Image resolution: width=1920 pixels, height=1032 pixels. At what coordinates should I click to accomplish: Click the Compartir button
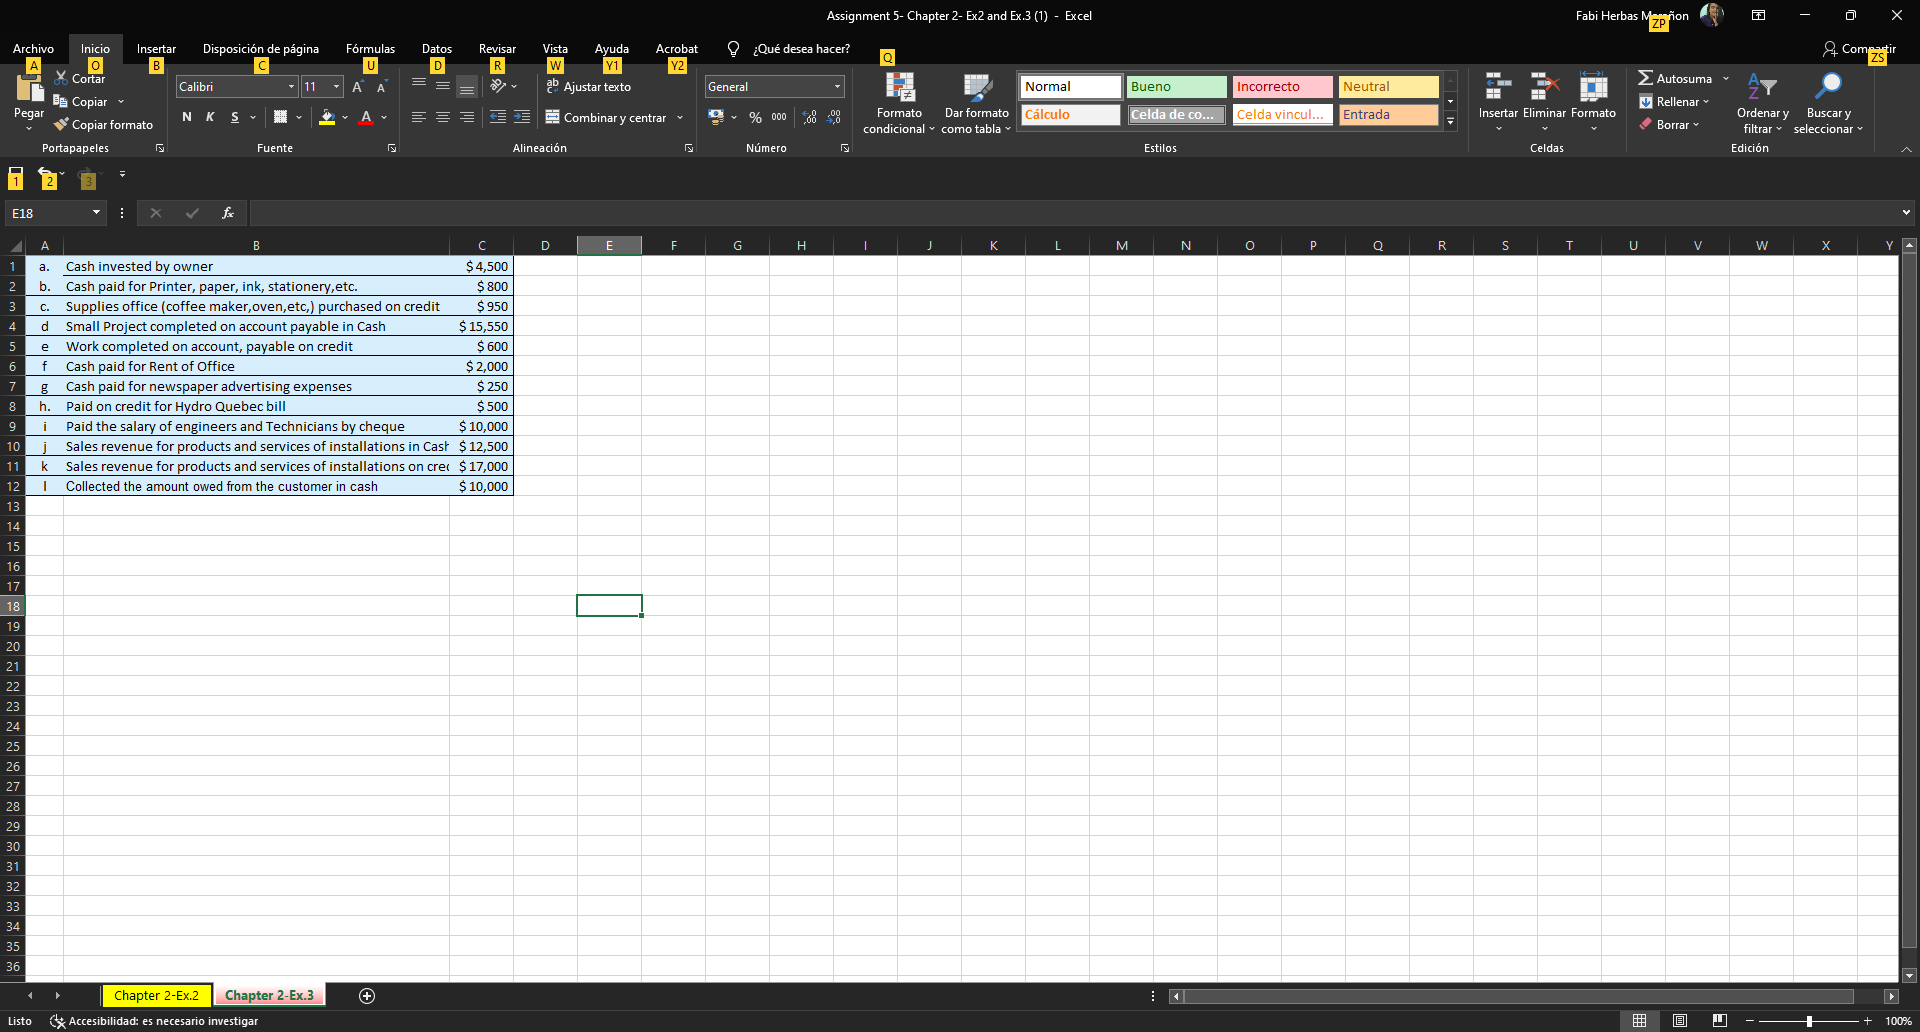point(1862,48)
